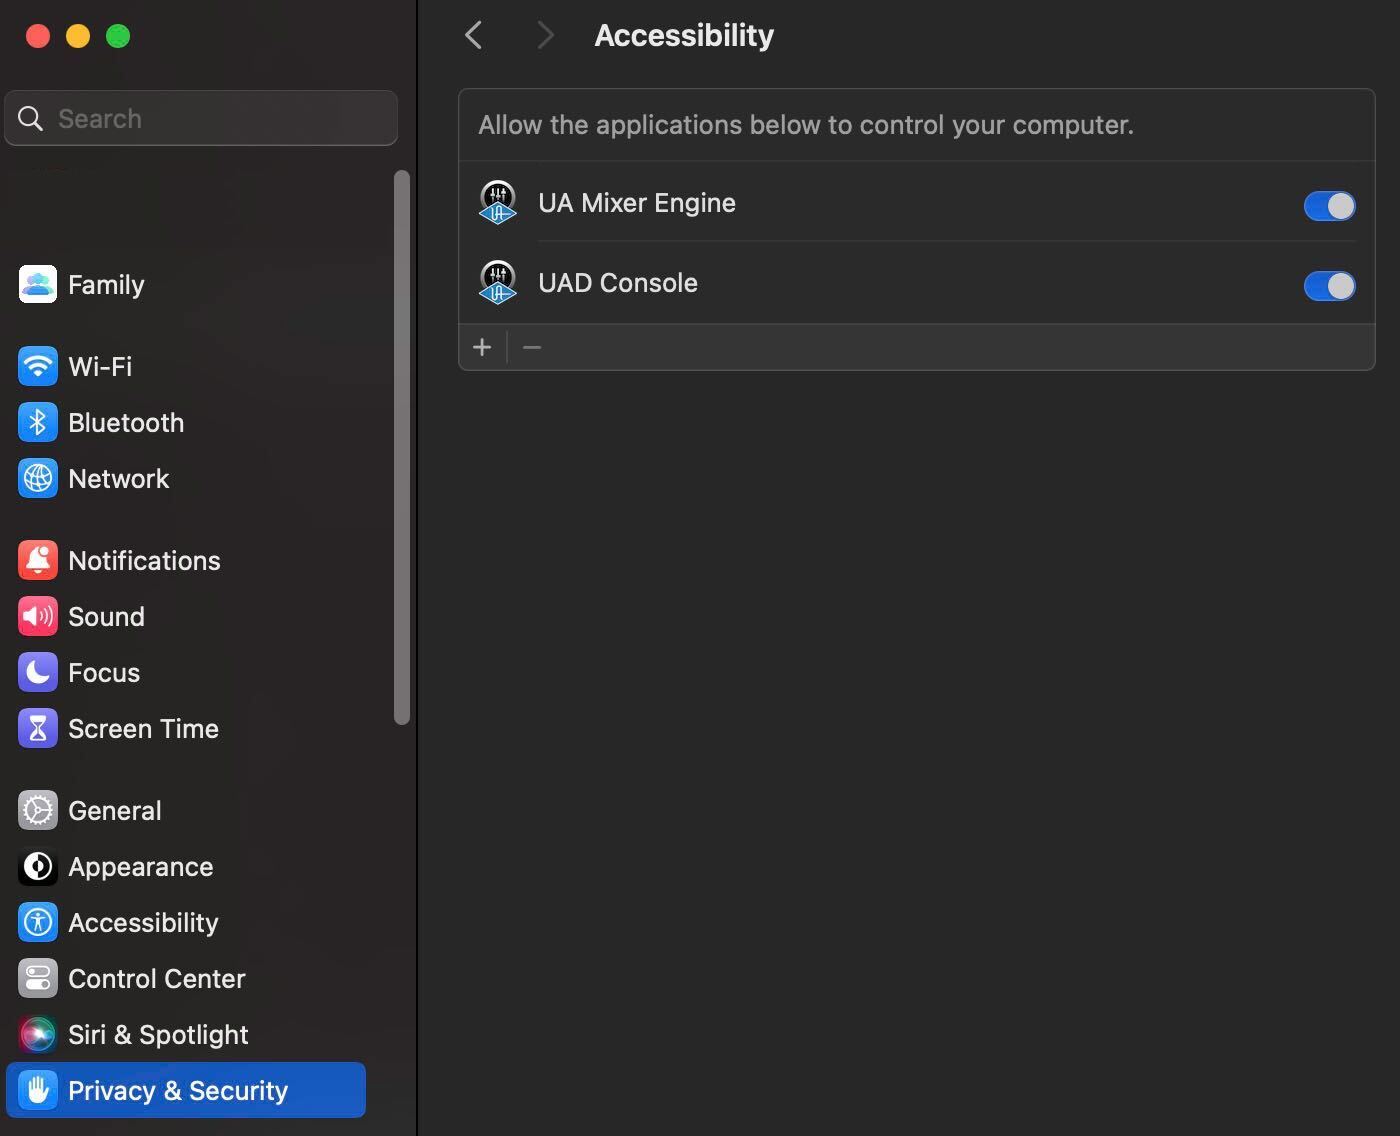Add an application with the plus button

(x=482, y=347)
